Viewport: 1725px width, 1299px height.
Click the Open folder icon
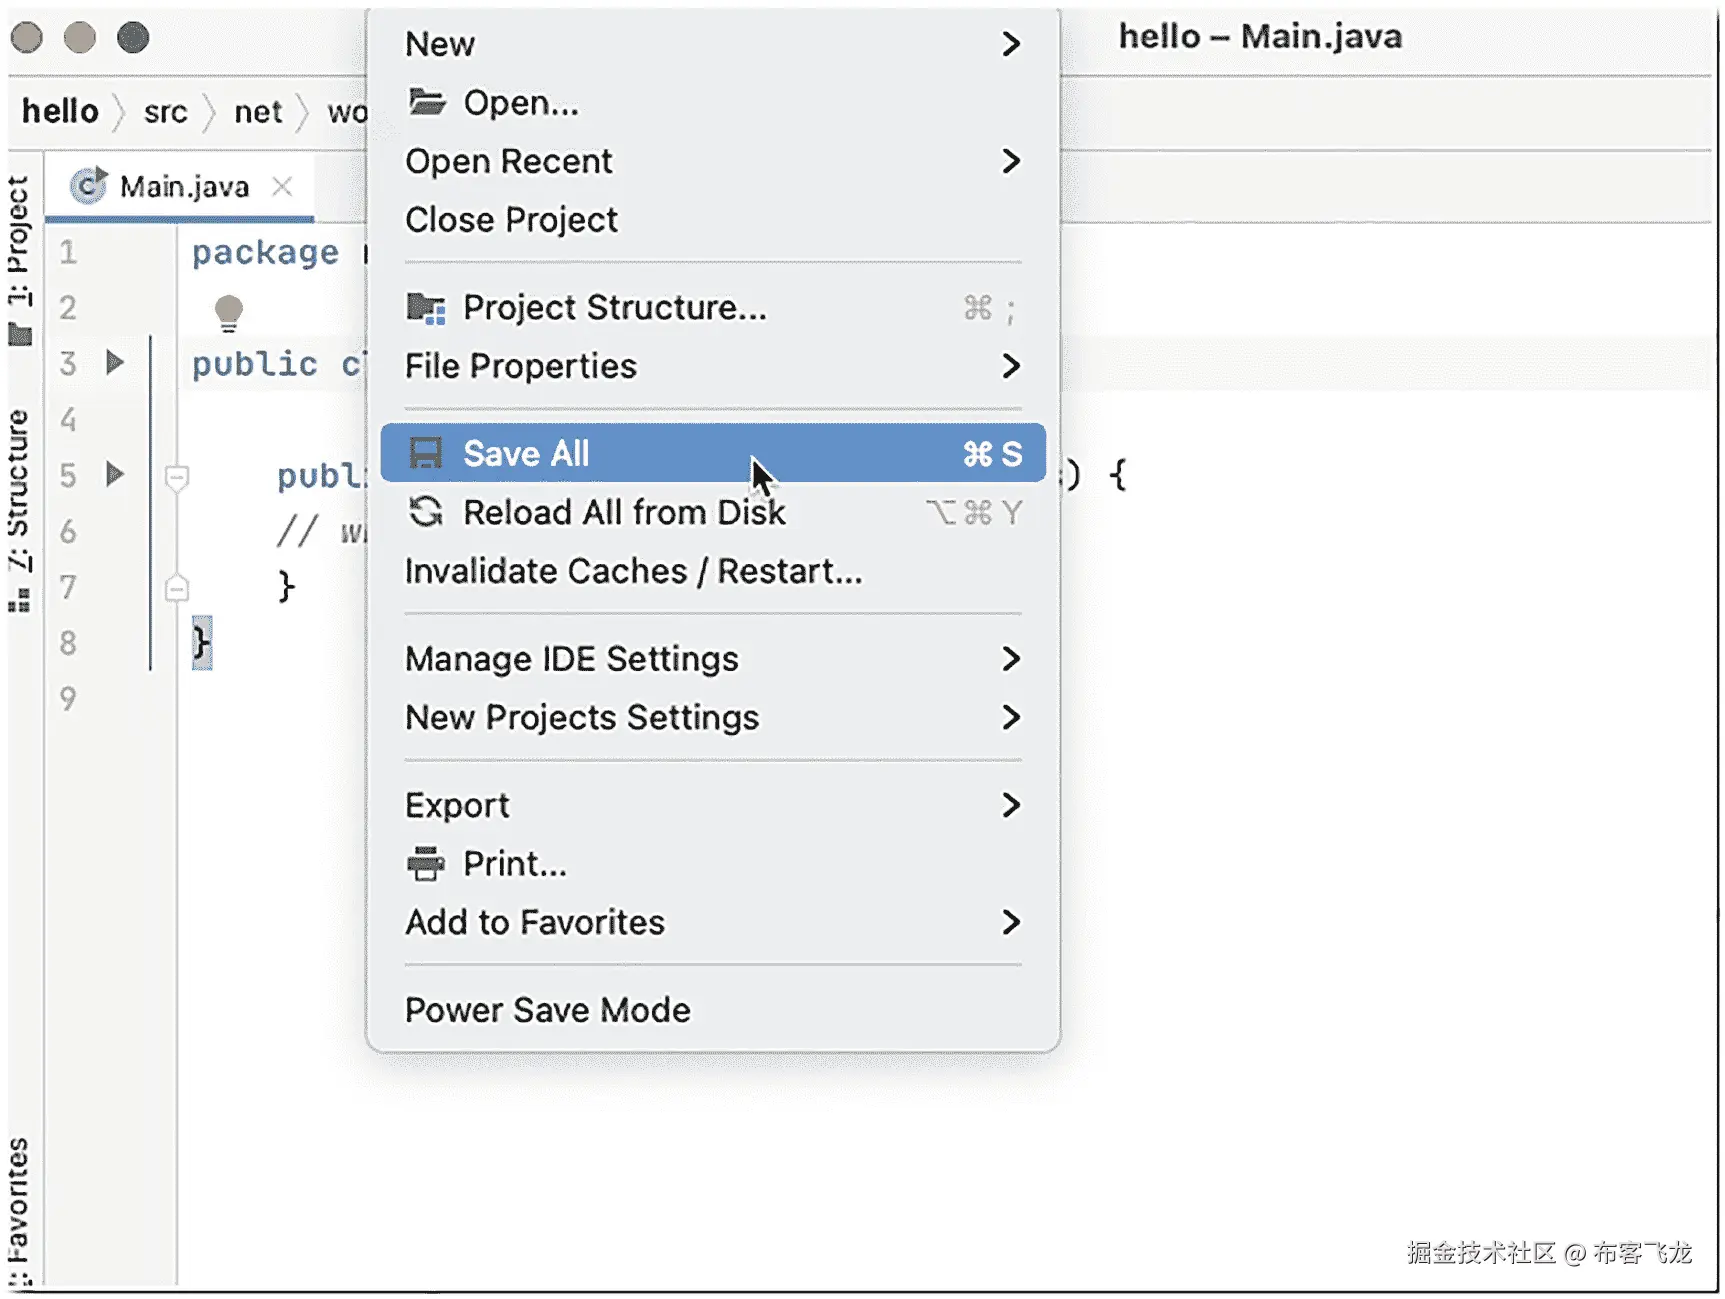coord(427,102)
